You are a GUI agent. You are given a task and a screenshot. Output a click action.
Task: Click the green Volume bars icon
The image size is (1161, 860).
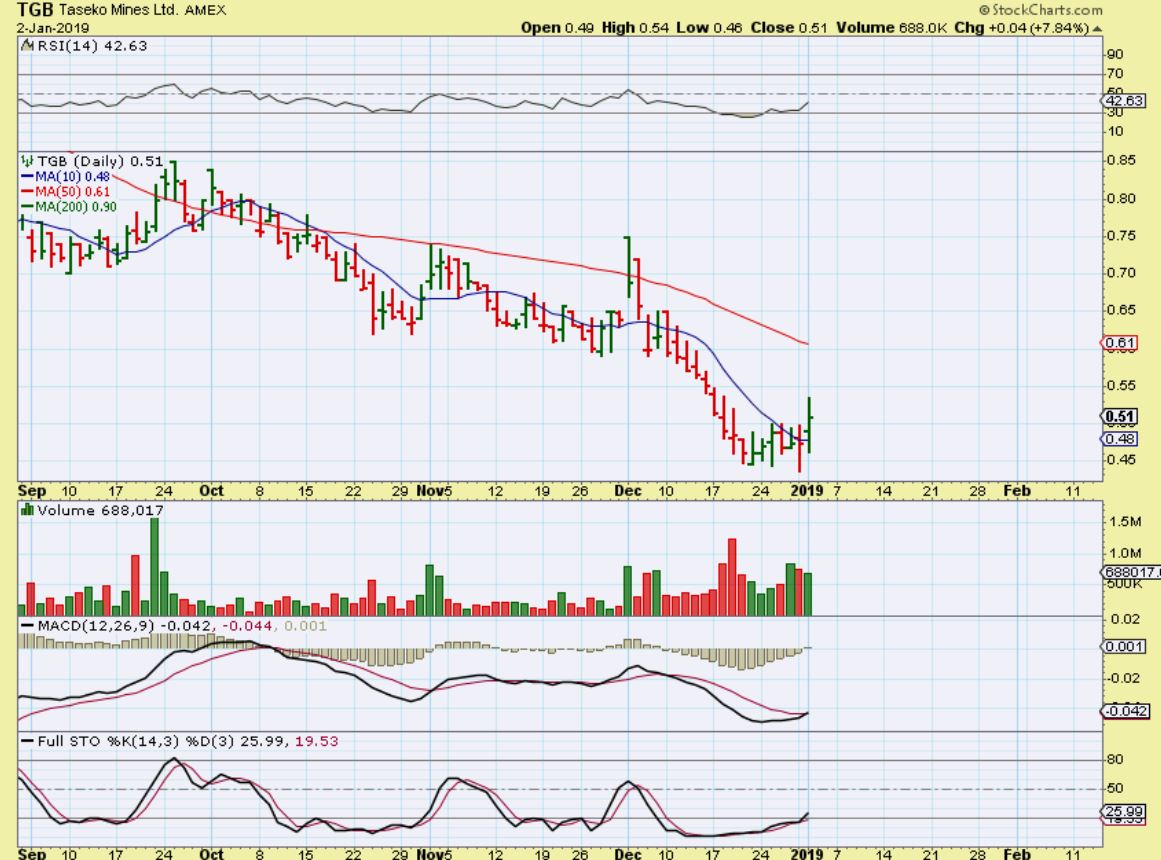(x=27, y=510)
